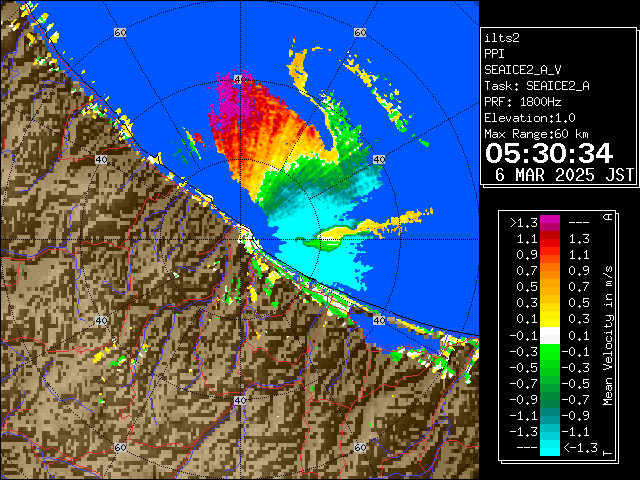The height and width of the screenshot is (480, 640).
Task: Select the 'Elevation:1.0' text
Action: pyautogui.click(x=530, y=118)
